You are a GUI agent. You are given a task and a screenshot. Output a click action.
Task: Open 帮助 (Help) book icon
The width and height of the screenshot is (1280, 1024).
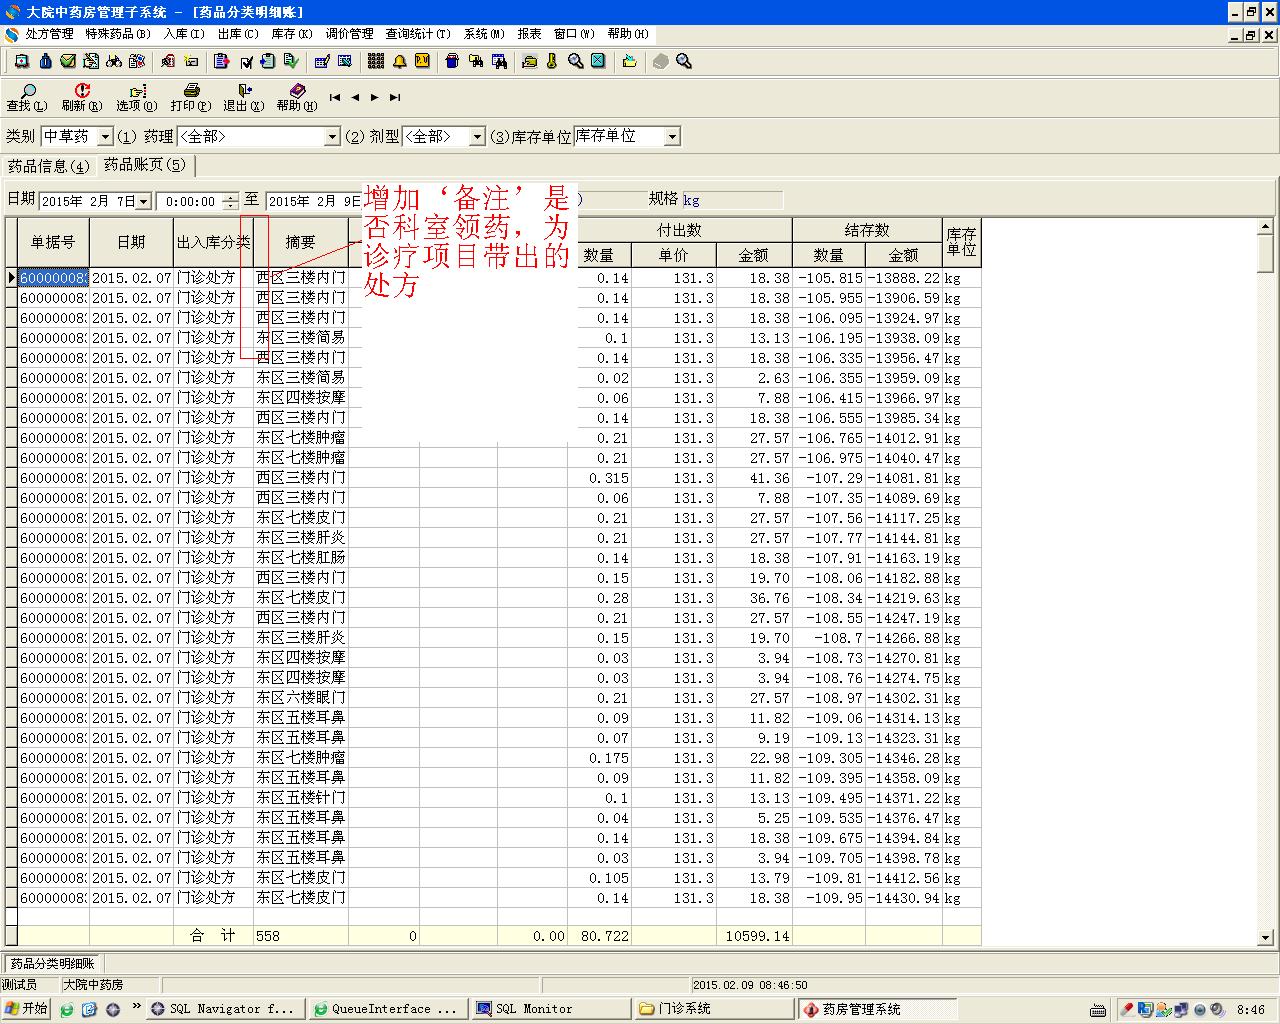point(297,92)
